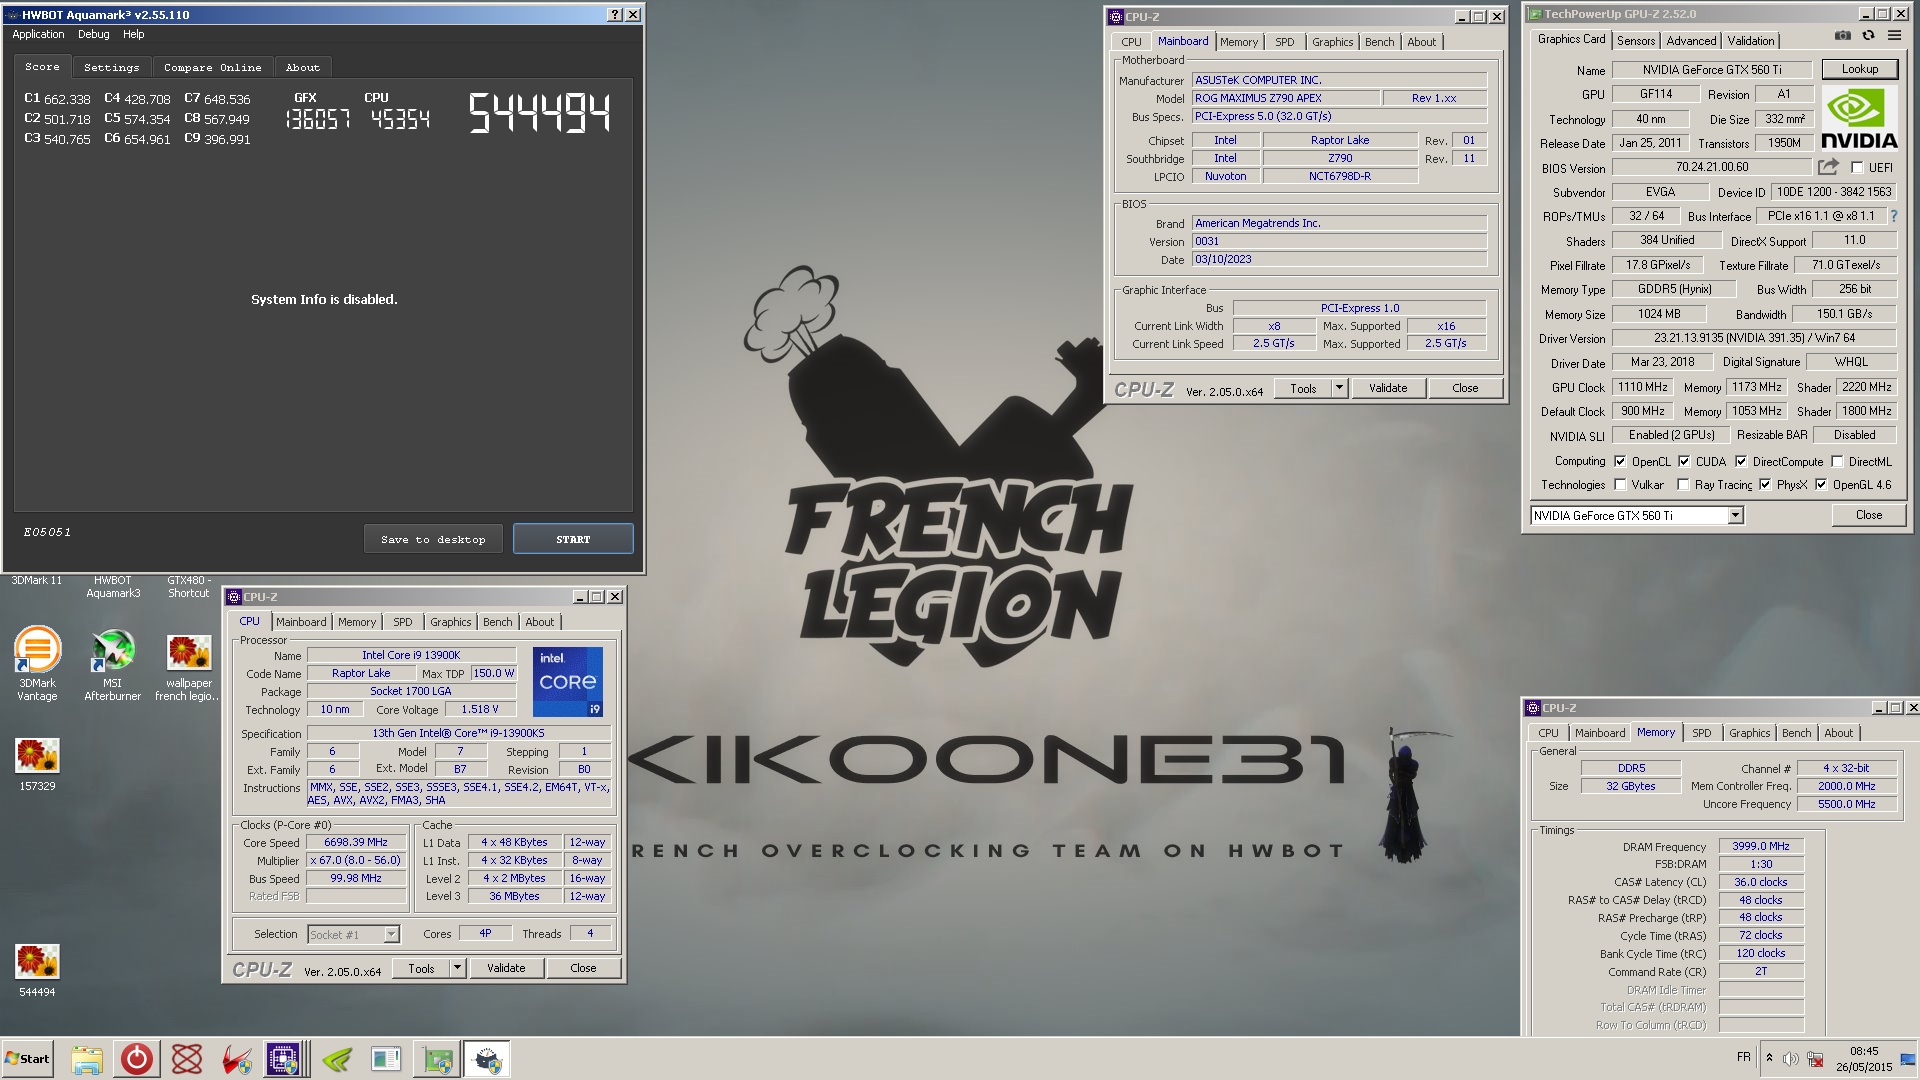Image resolution: width=1920 pixels, height=1080 pixels.
Task: Open the Application menu in Aquamark3
Action: click(38, 34)
